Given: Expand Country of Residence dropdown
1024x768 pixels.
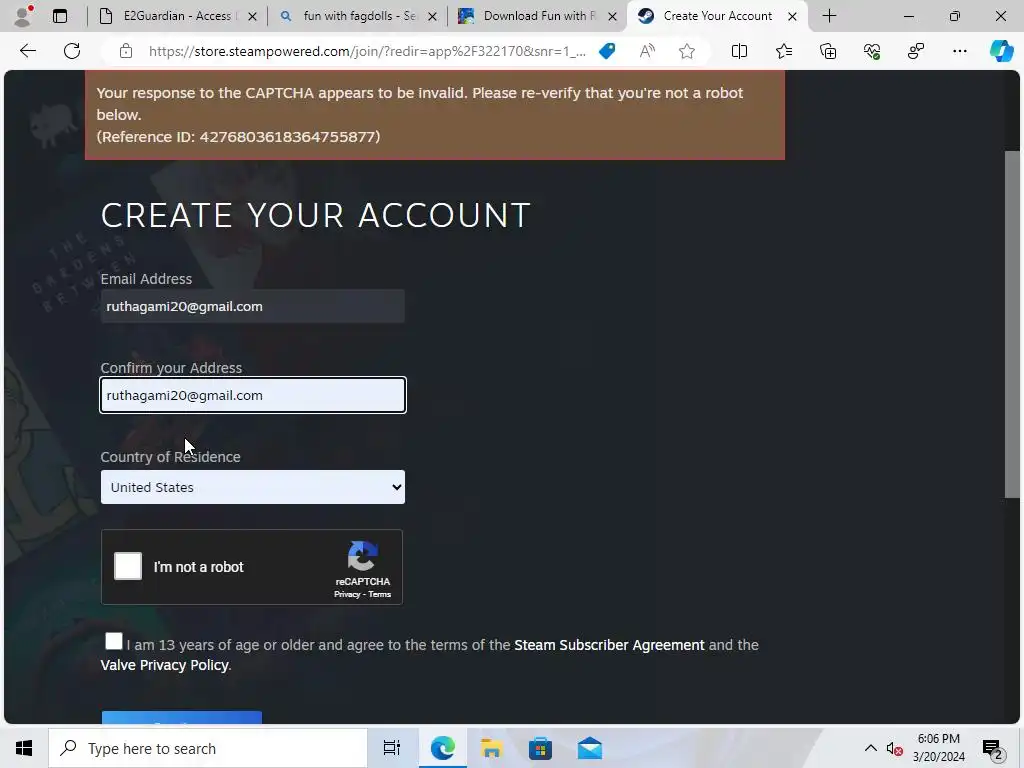Looking at the screenshot, I should pos(253,487).
